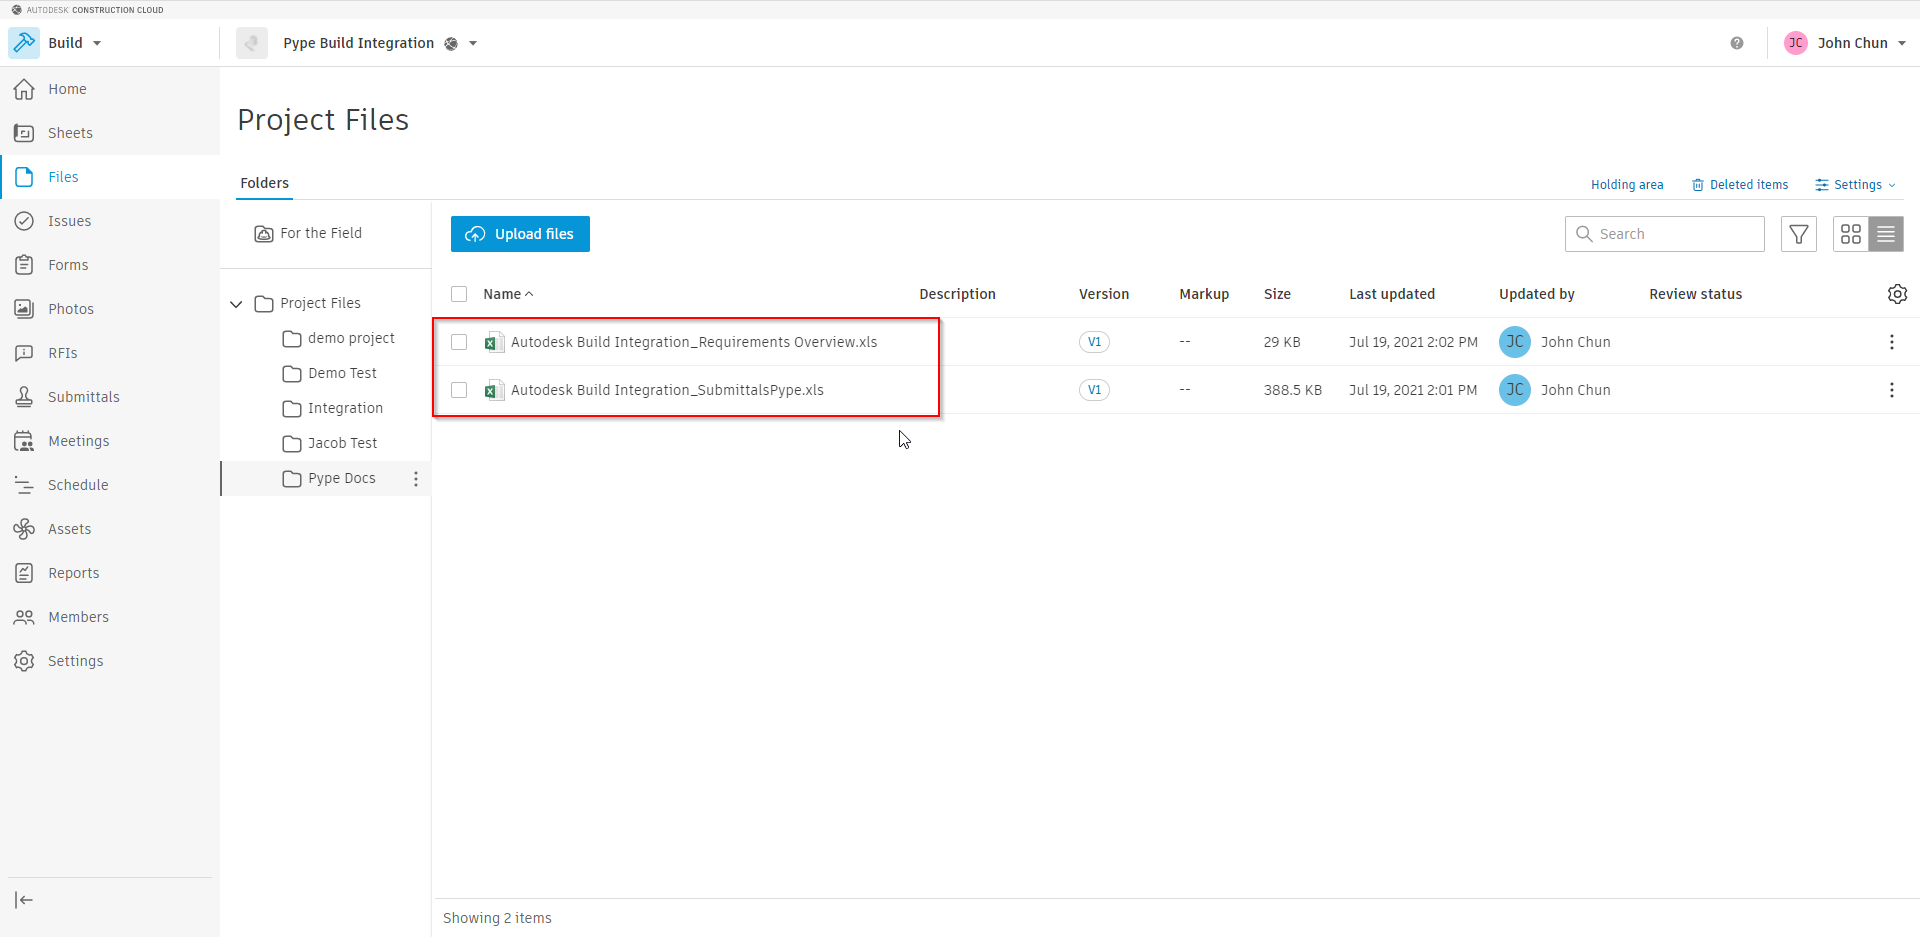This screenshot has width=1920, height=937.
Task: Switch to list view
Action: pyautogui.click(x=1886, y=234)
